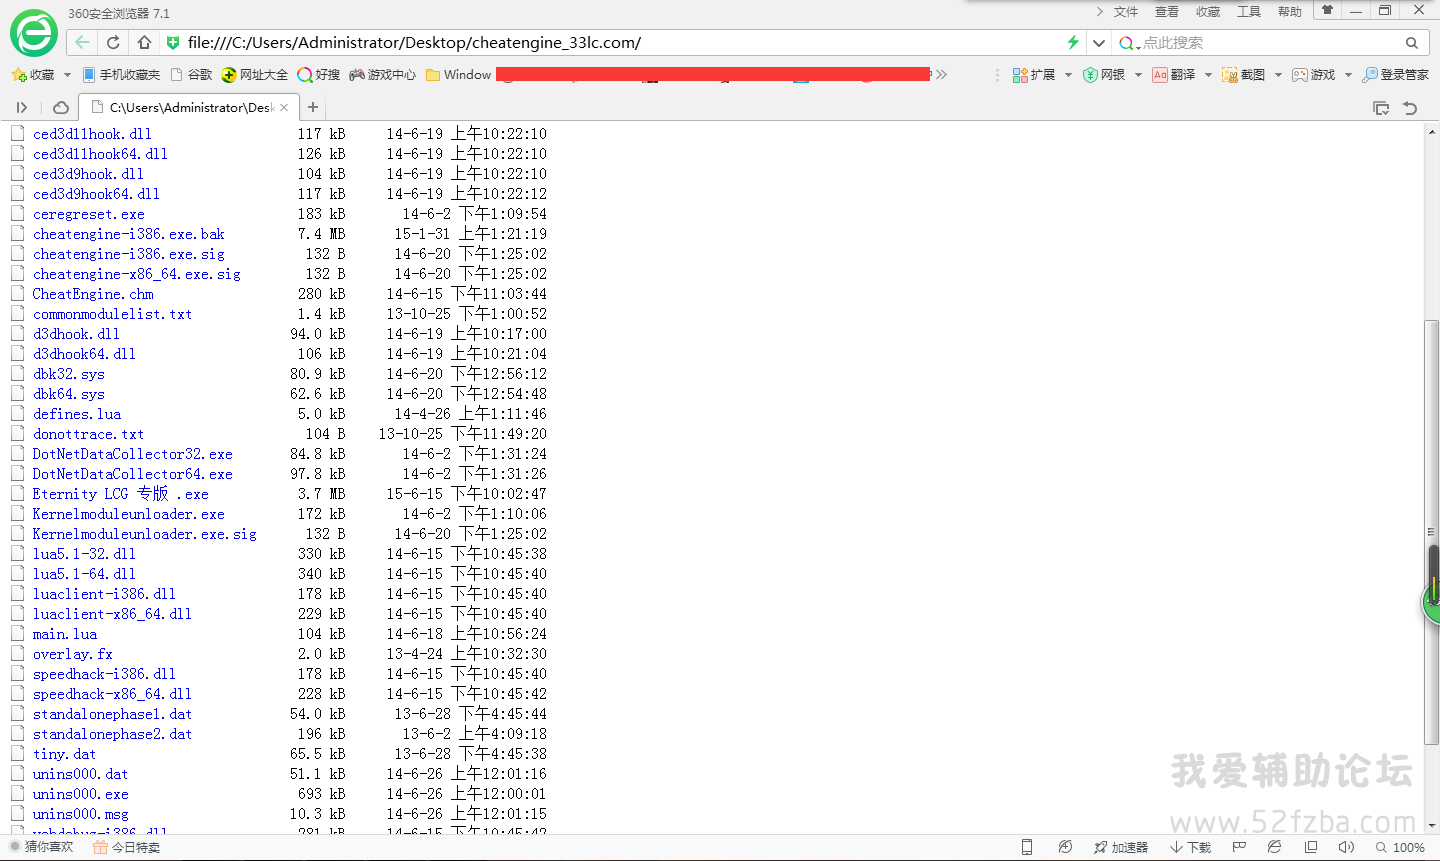Screen dimensions: 1440x861
Task: Open the home page icon
Action: point(144,42)
